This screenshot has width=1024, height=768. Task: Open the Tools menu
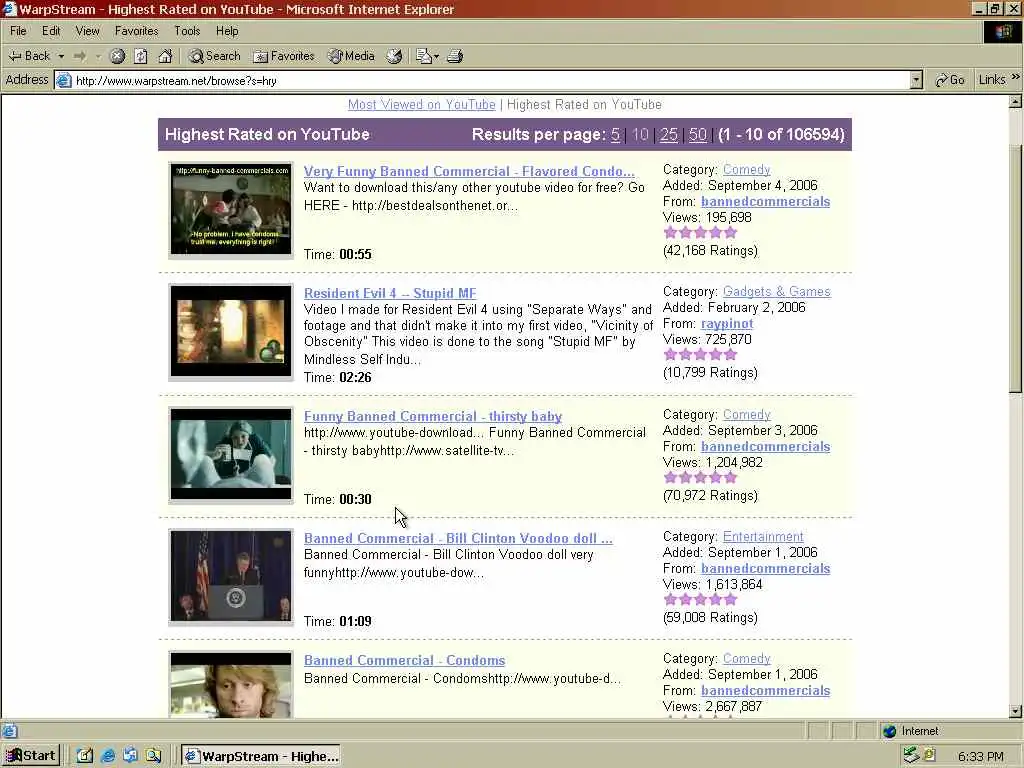[x=187, y=31]
